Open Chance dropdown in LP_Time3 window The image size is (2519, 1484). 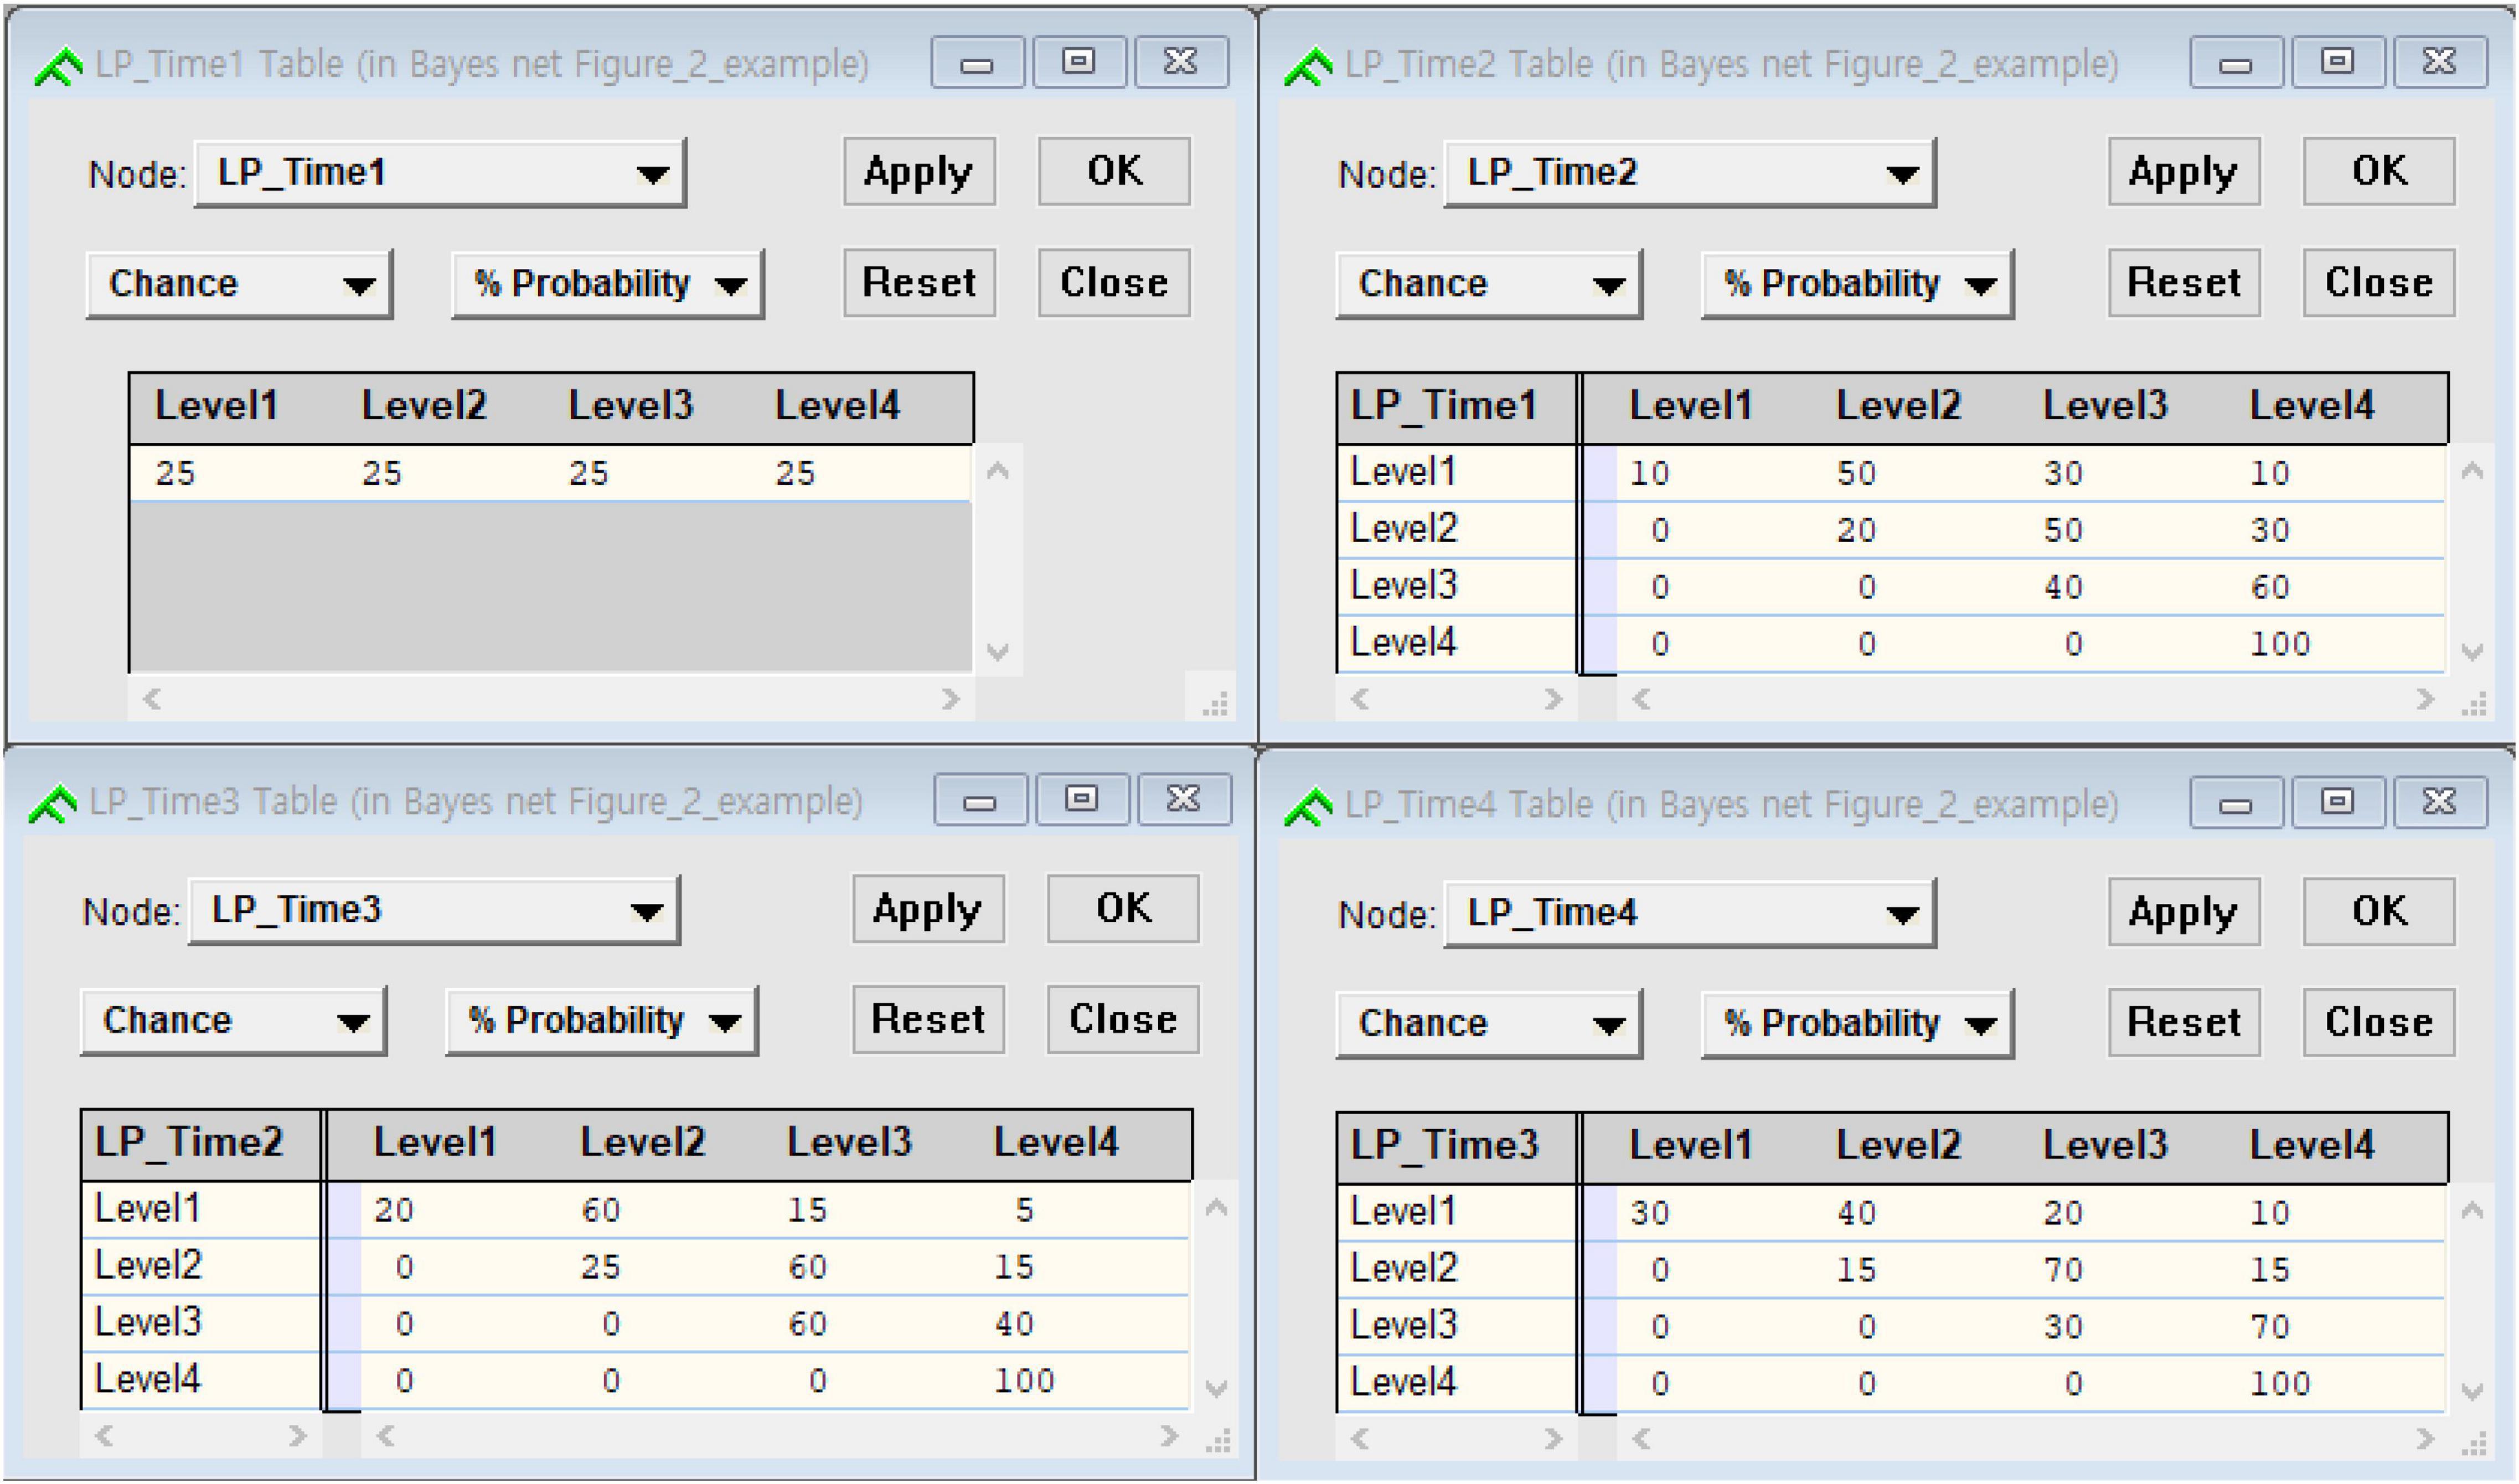(x=233, y=1022)
